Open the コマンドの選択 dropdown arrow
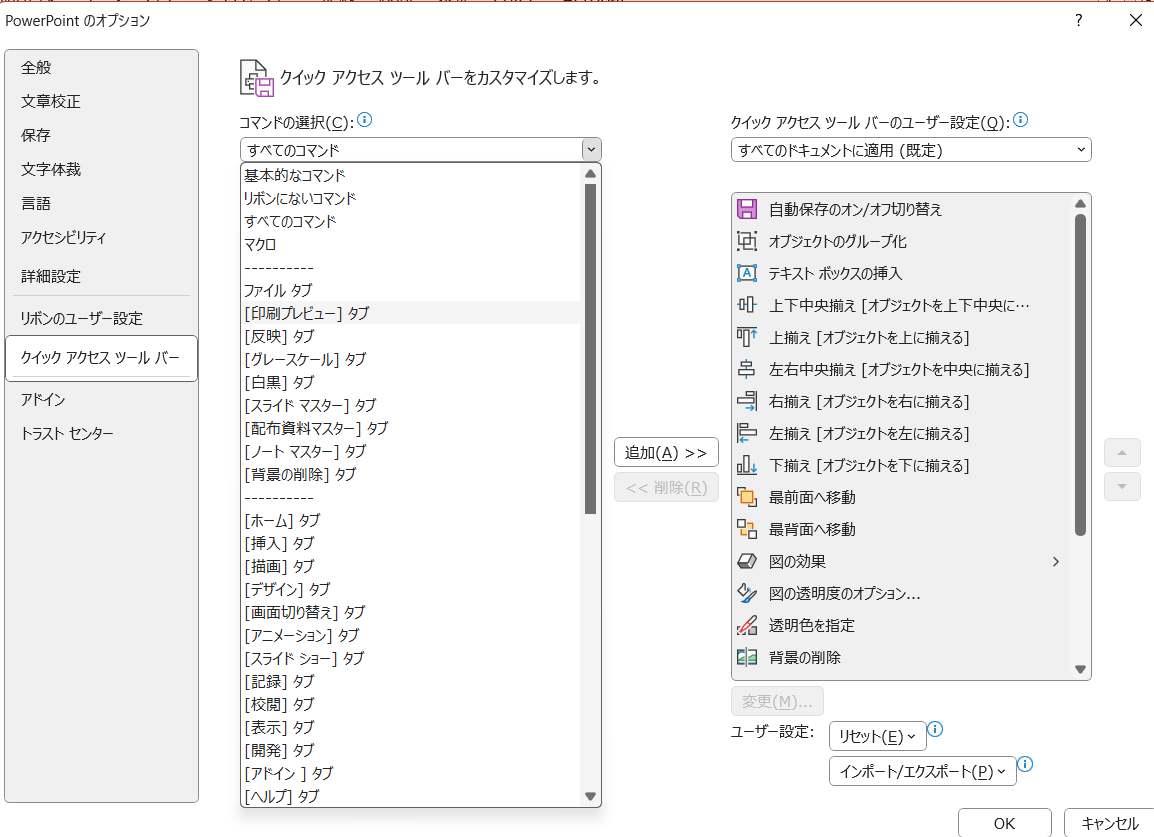This screenshot has width=1154, height=837. tap(591, 150)
